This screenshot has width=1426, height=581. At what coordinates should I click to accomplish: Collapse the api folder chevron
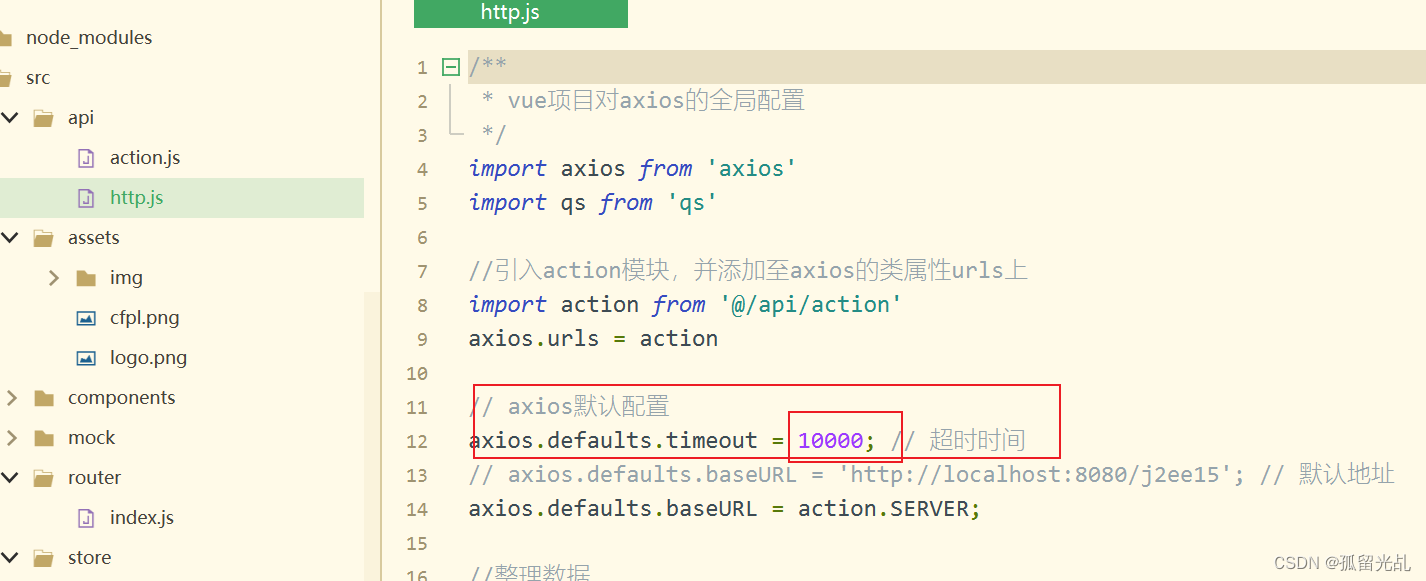tap(11, 118)
